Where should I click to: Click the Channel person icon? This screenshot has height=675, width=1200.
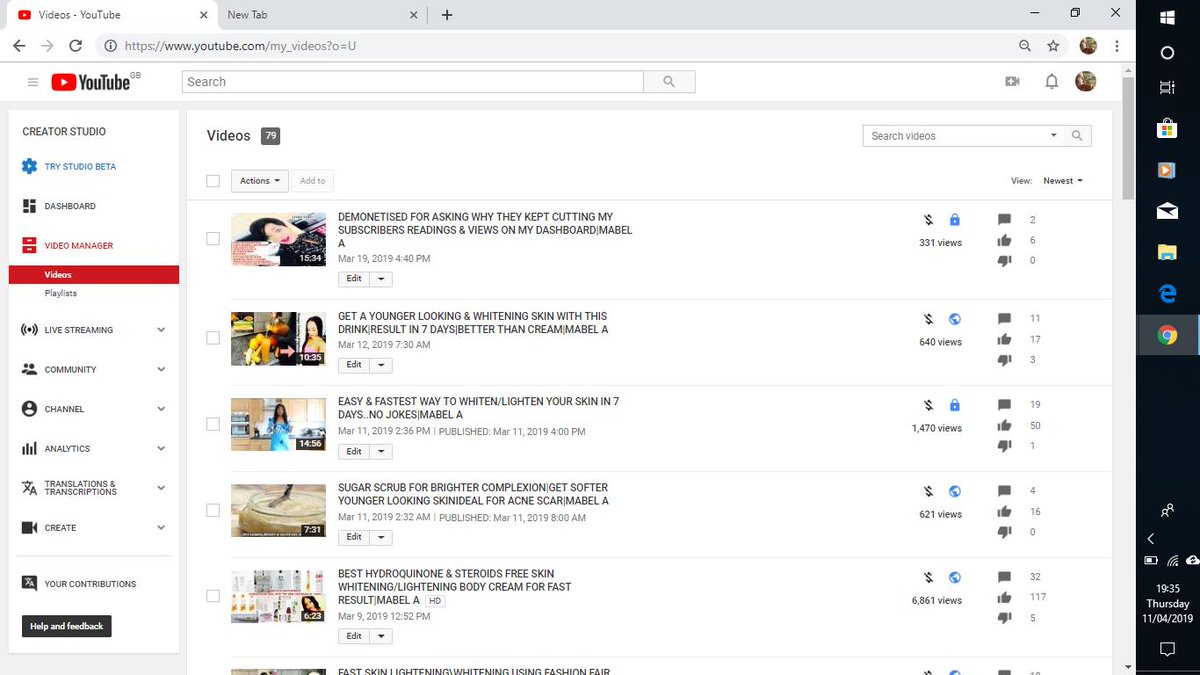(x=29, y=409)
